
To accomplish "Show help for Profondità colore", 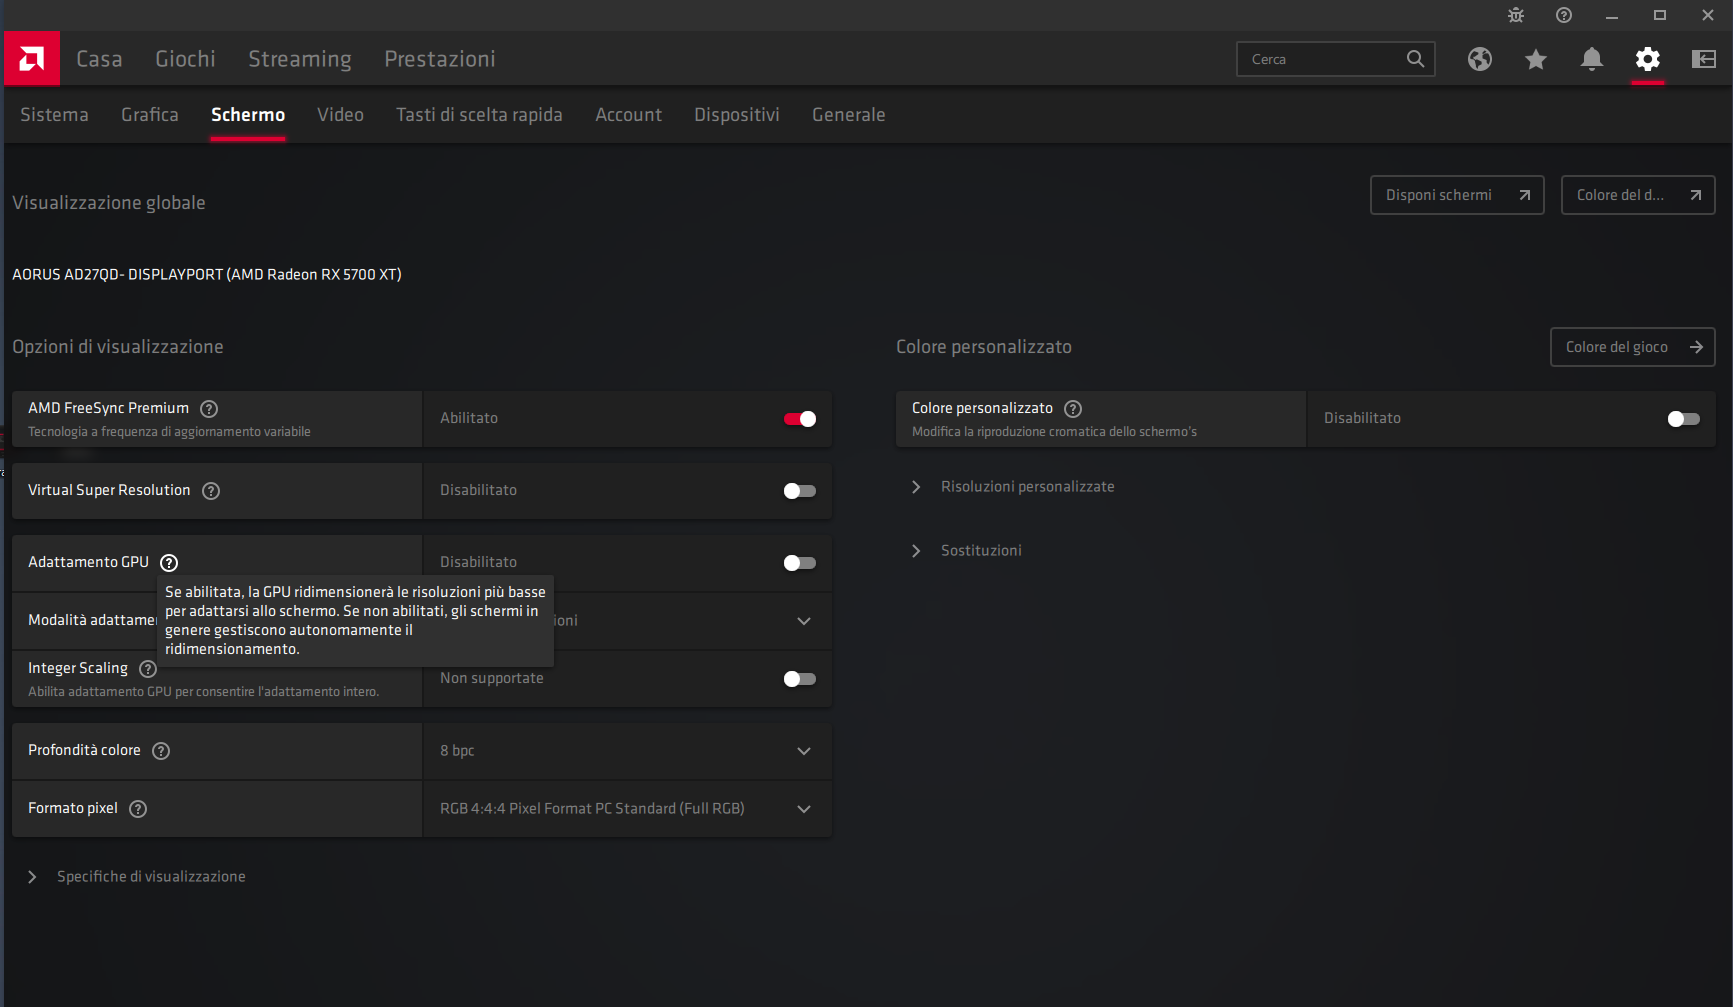I will (x=161, y=750).
